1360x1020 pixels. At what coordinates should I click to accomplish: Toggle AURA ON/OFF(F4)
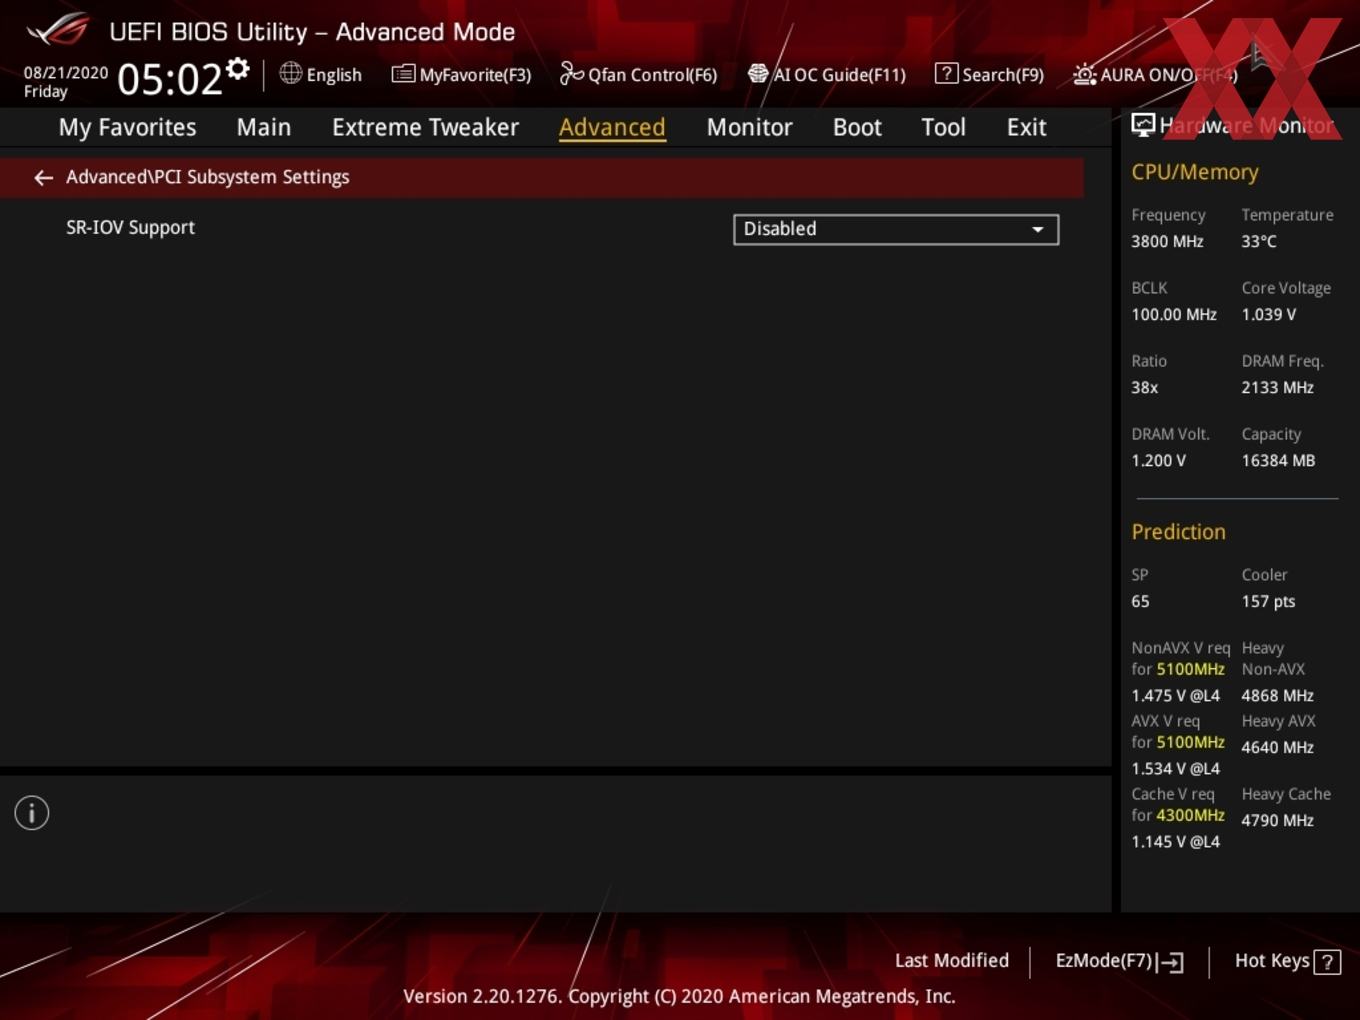coord(1155,74)
